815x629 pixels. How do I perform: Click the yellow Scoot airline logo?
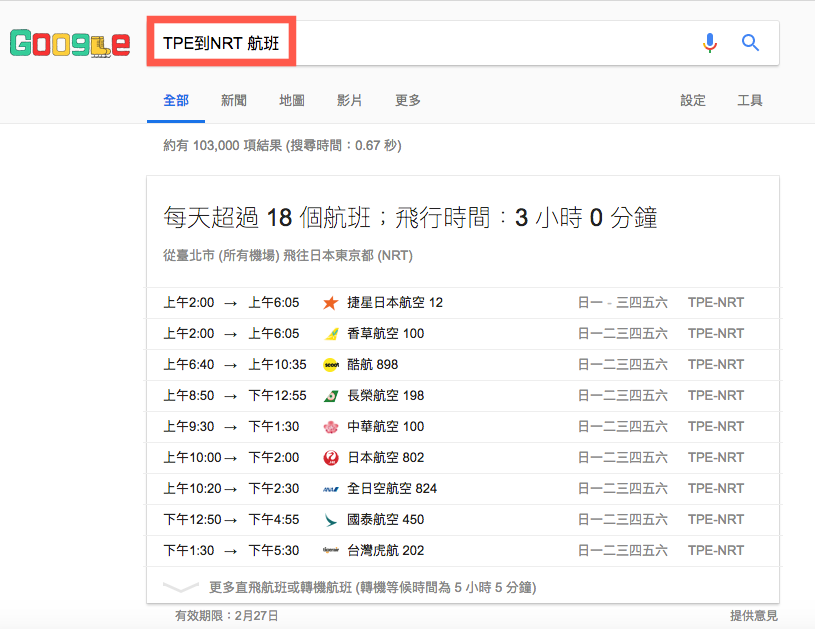coord(331,365)
